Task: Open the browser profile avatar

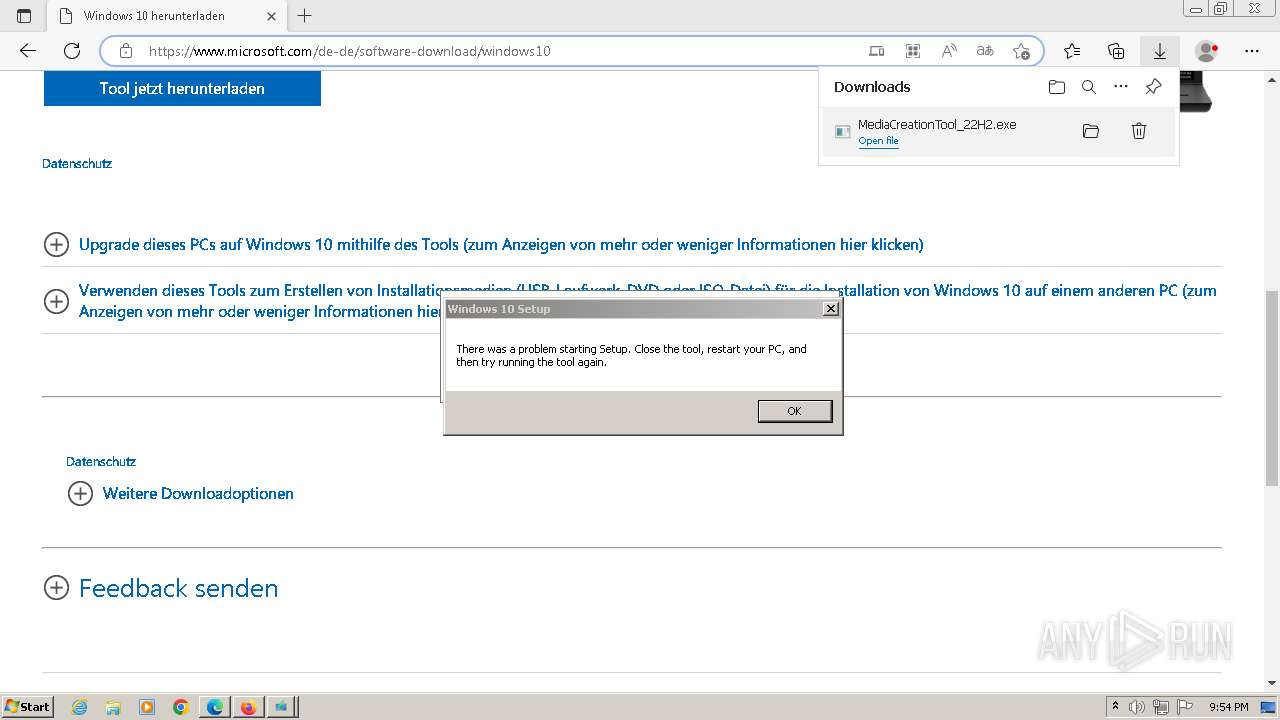Action: (x=1207, y=51)
